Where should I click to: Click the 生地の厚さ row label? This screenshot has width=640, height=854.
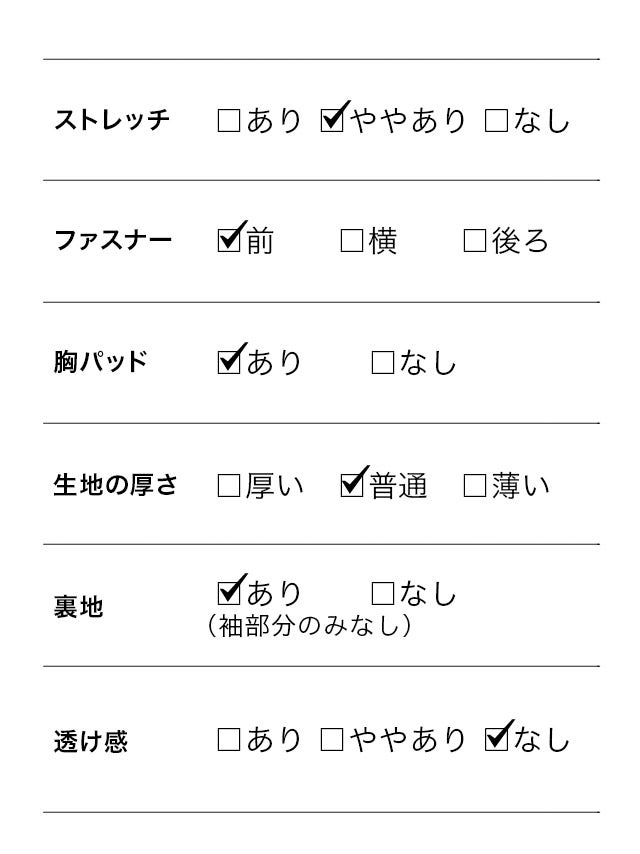click(115, 487)
